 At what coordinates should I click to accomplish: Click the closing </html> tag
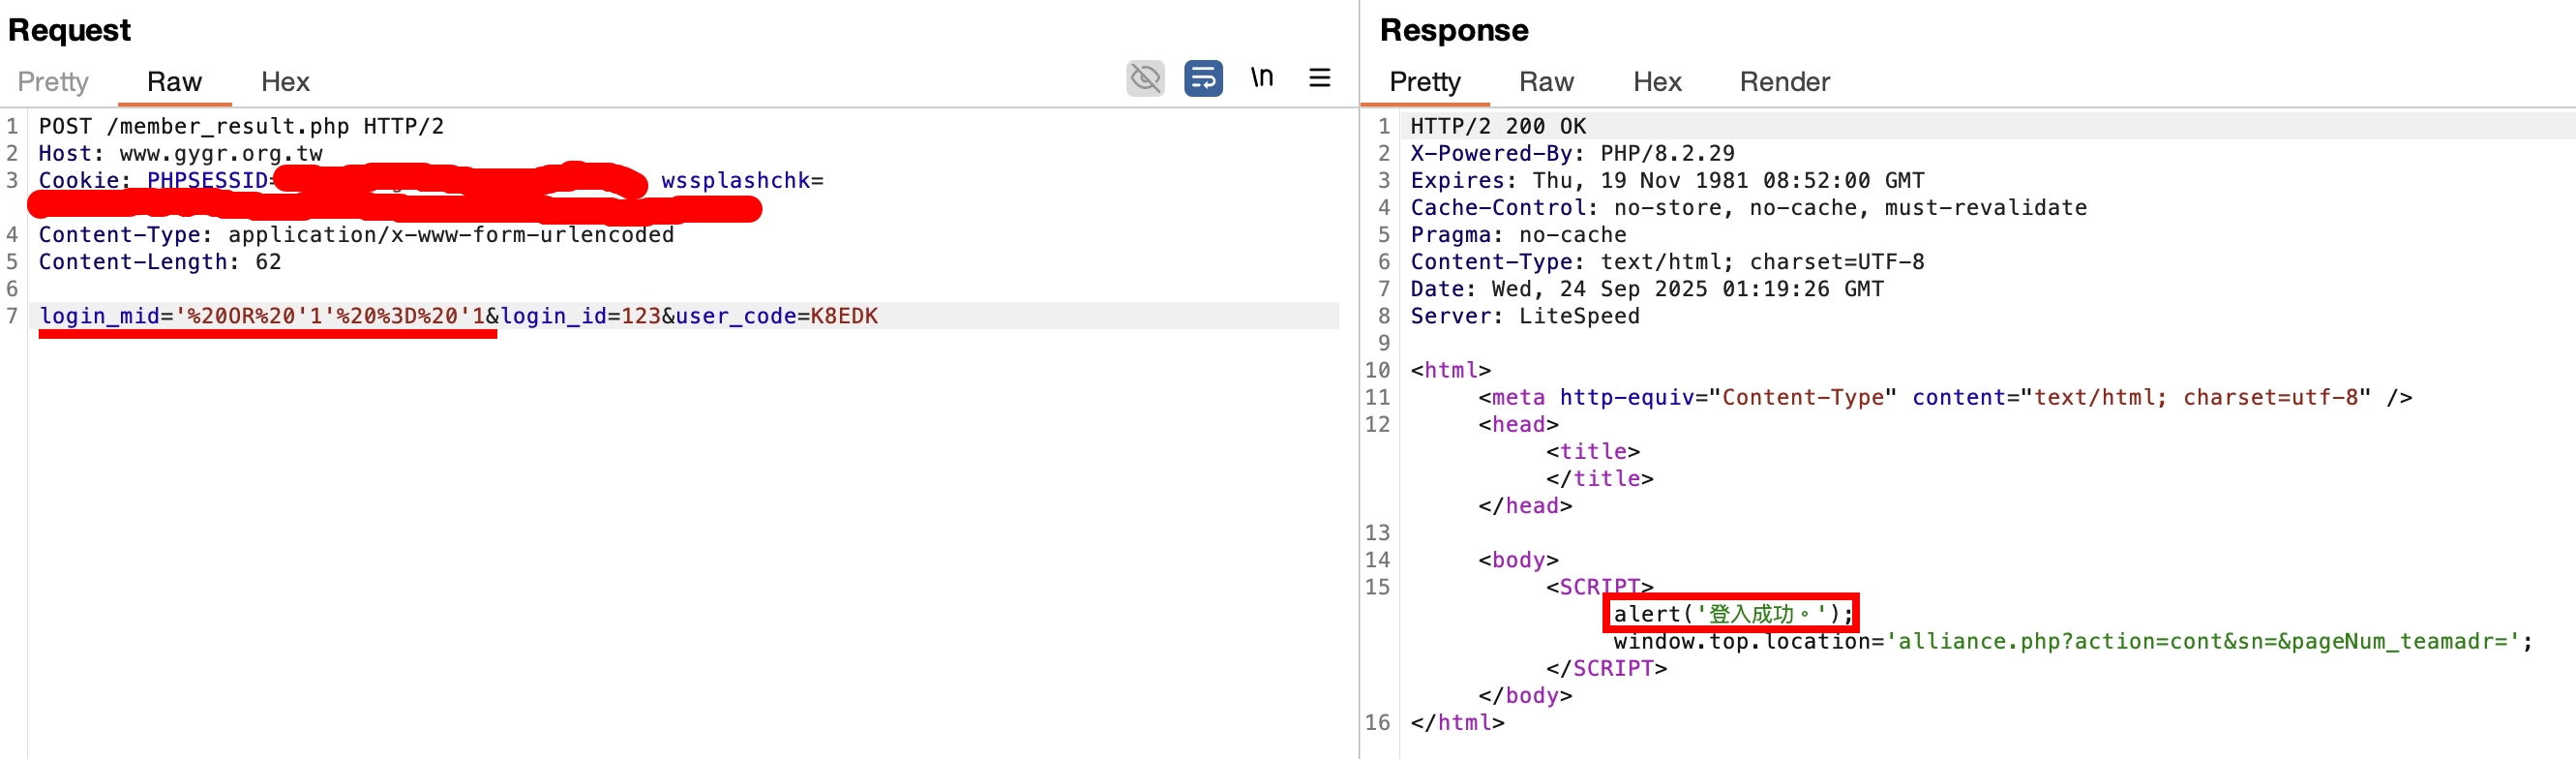1457,722
